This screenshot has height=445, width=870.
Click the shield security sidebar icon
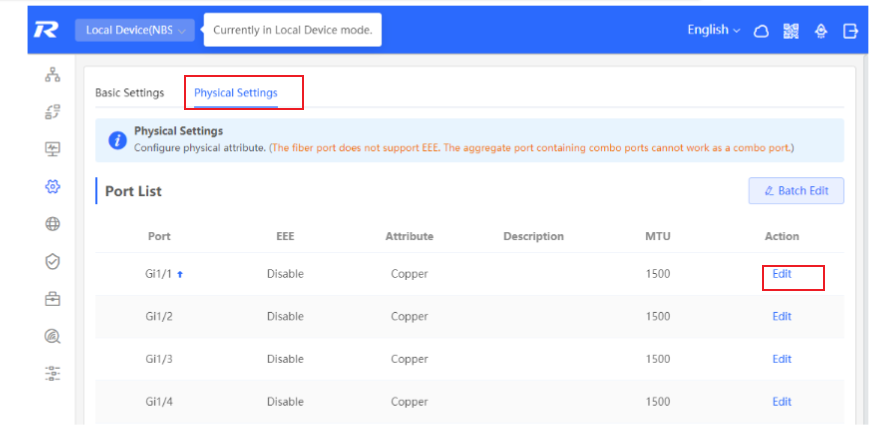tap(52, 261)
